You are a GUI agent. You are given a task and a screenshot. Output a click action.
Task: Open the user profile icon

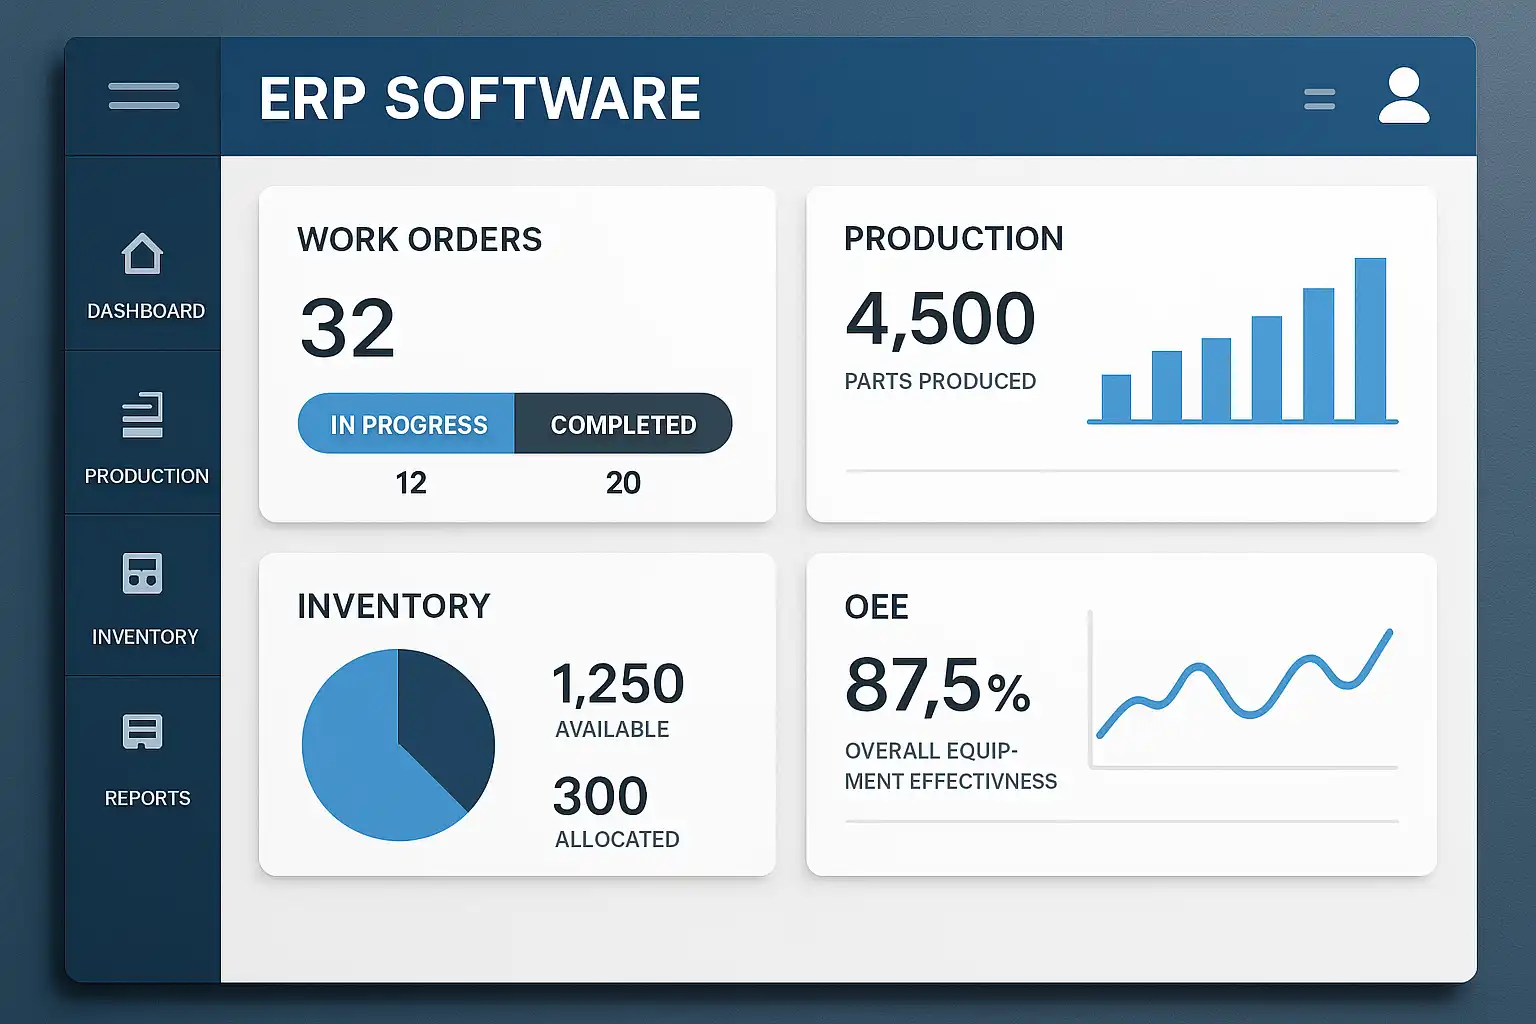[x=1404, y=96]
